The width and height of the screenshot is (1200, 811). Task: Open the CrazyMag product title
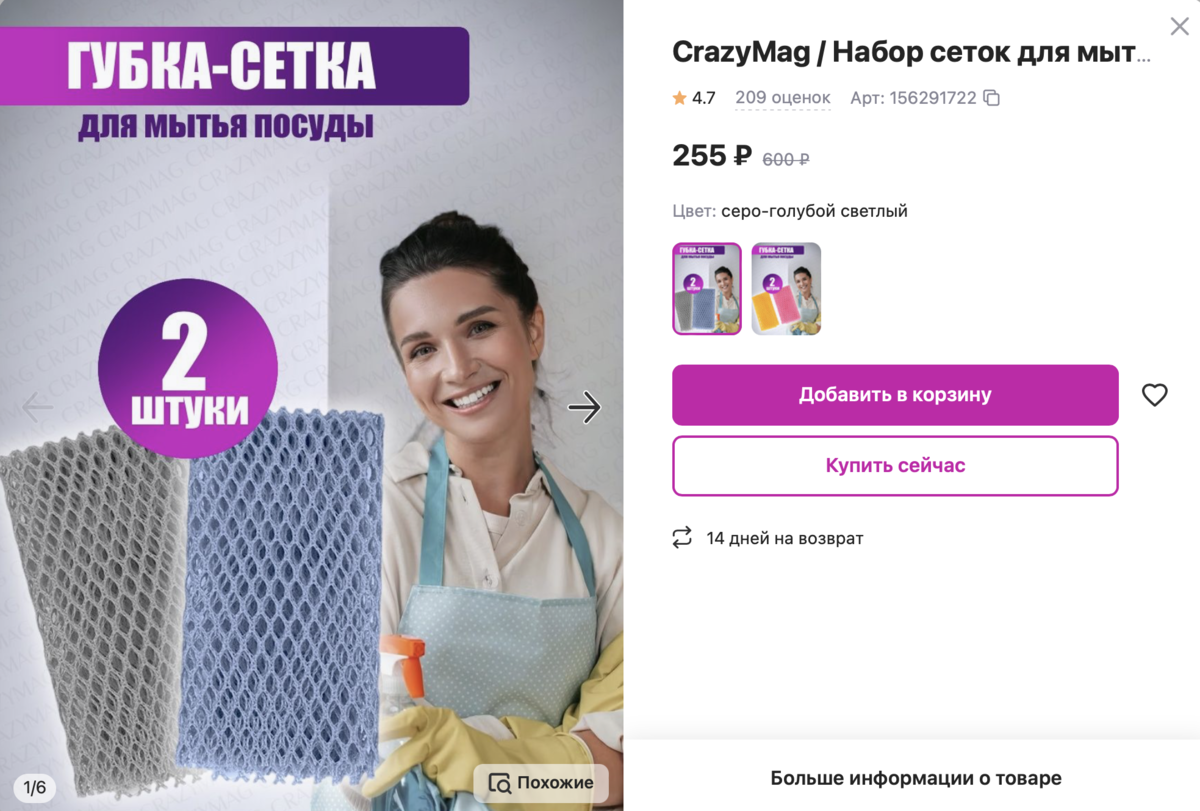click(912, 53)
